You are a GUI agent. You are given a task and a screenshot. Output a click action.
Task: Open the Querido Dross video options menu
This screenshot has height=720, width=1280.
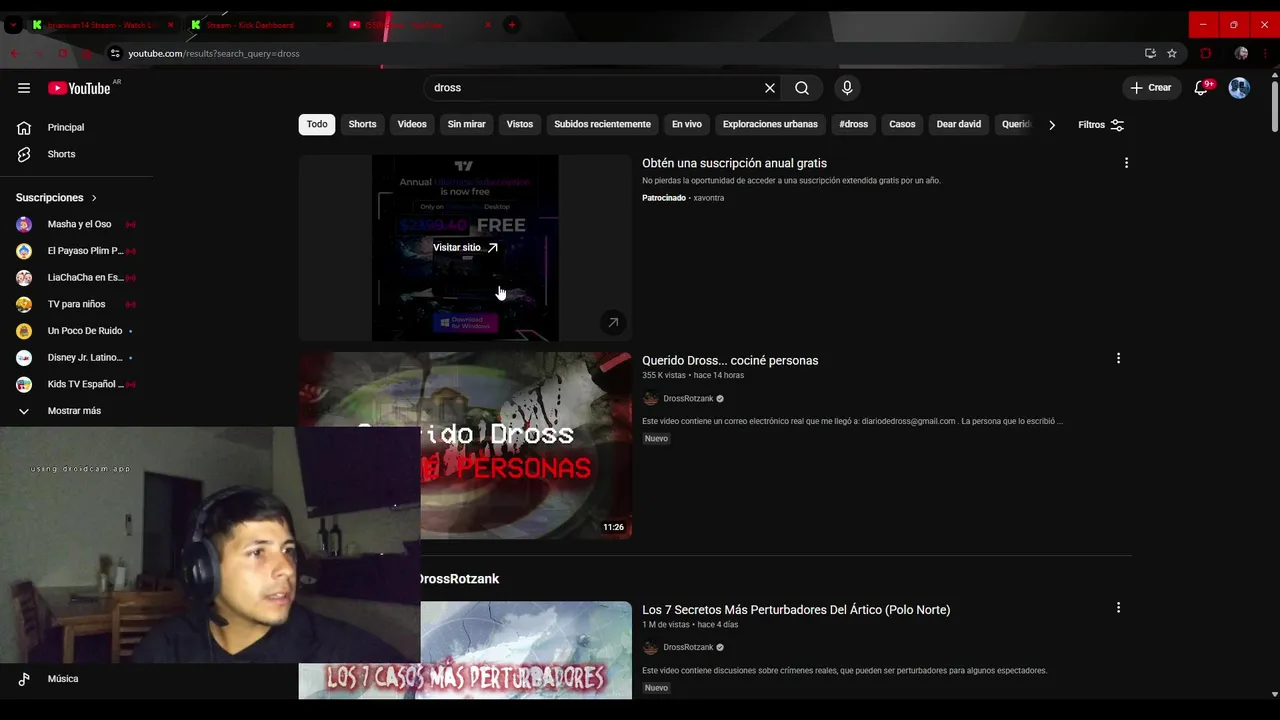point(1118,358)
